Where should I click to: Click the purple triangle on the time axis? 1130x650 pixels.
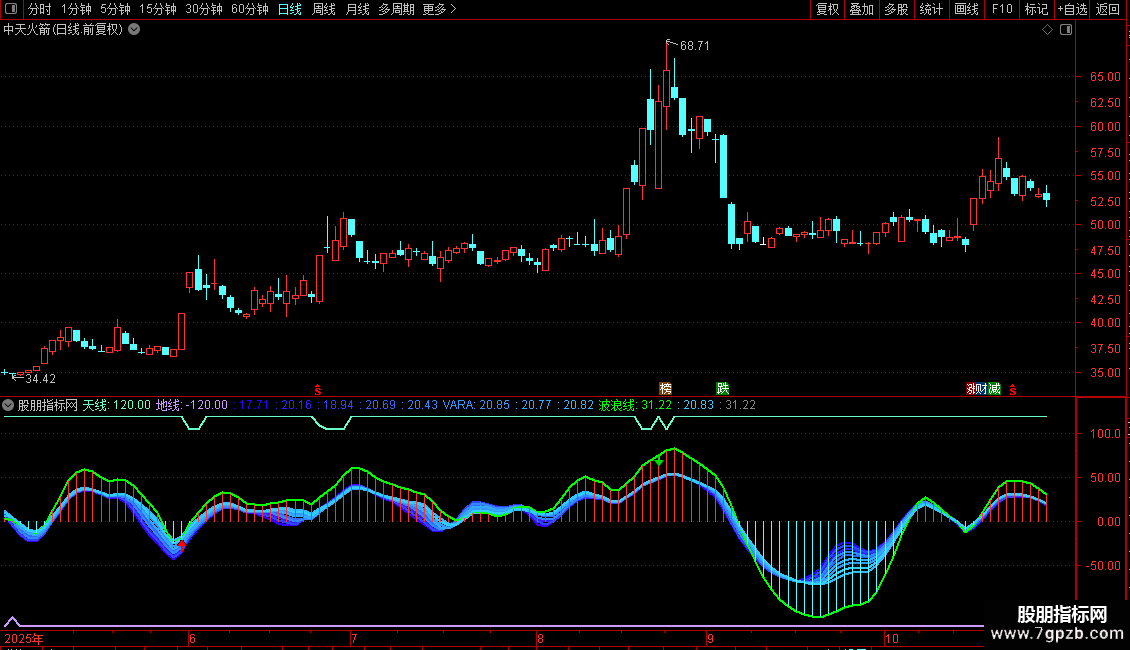coord(12,621)
